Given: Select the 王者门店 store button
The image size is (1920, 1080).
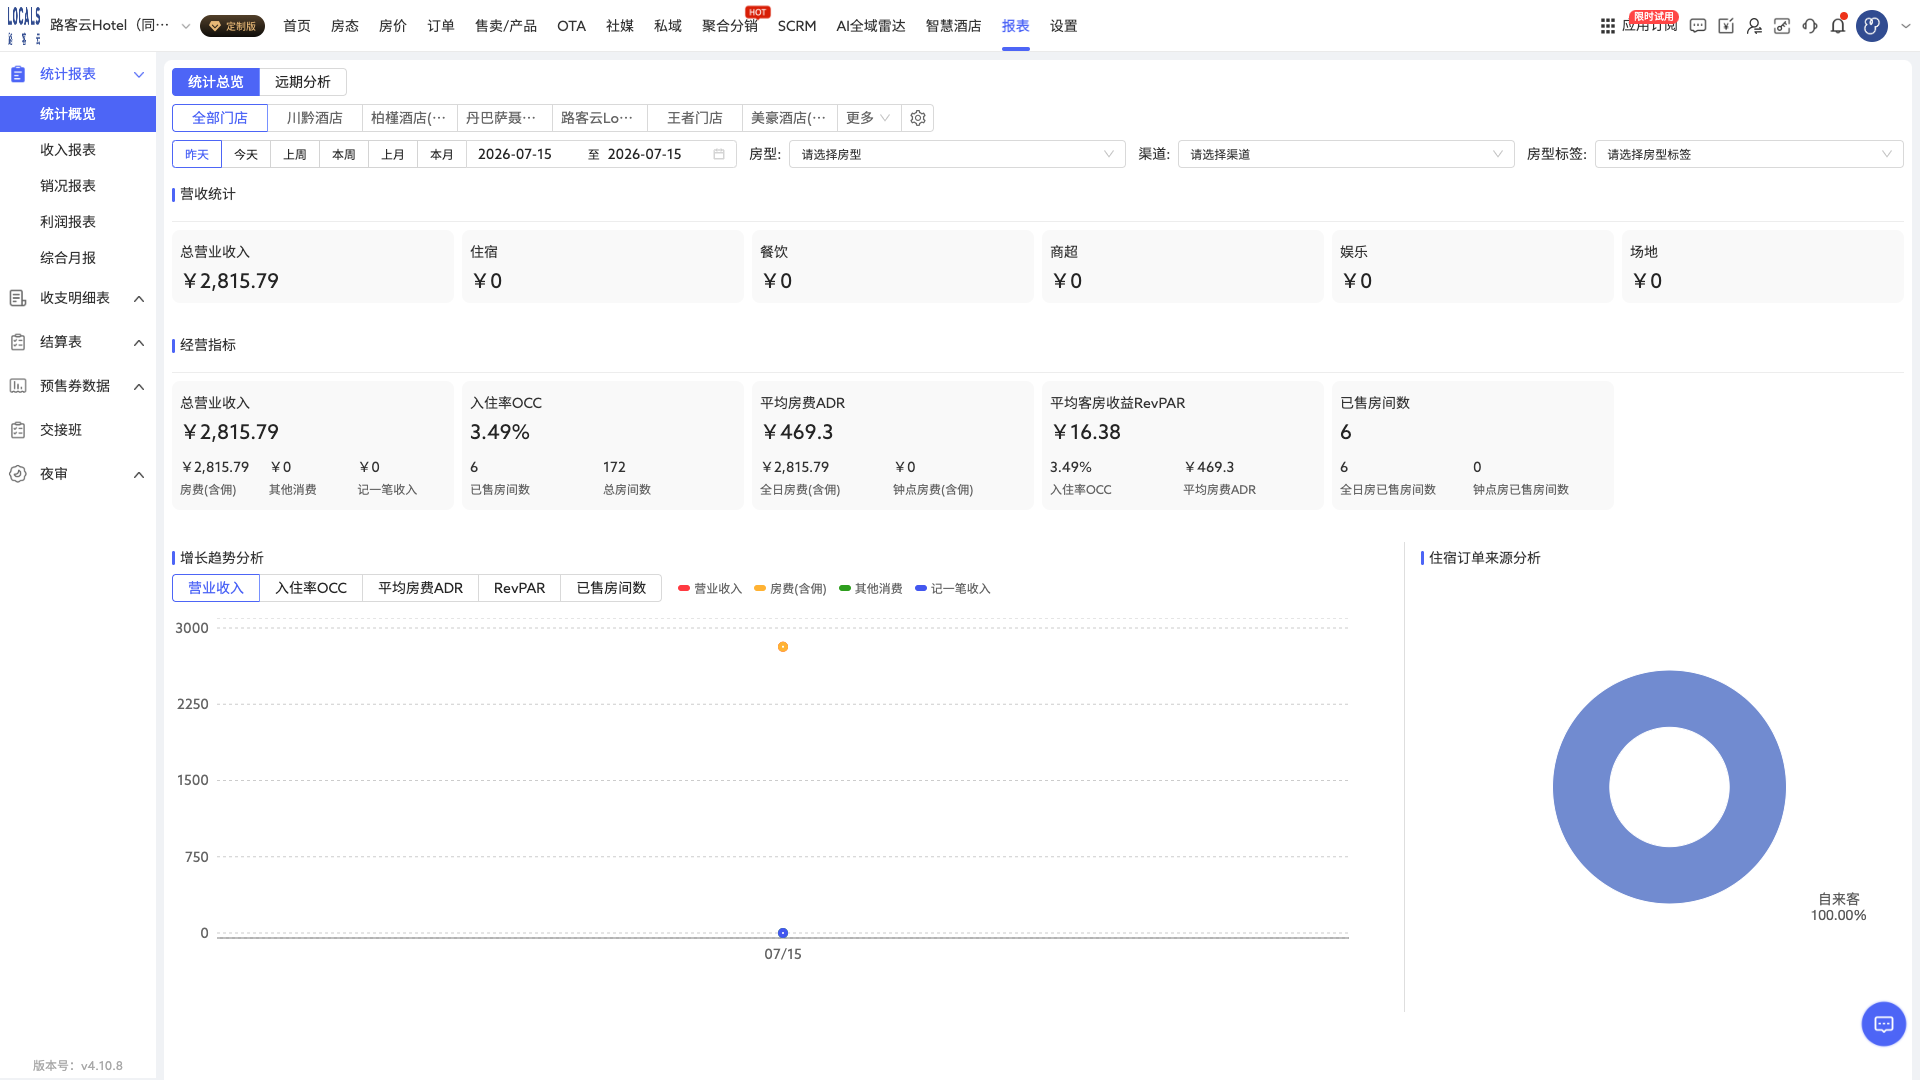Looking at the screenshot, I should [x=695, y=118].
